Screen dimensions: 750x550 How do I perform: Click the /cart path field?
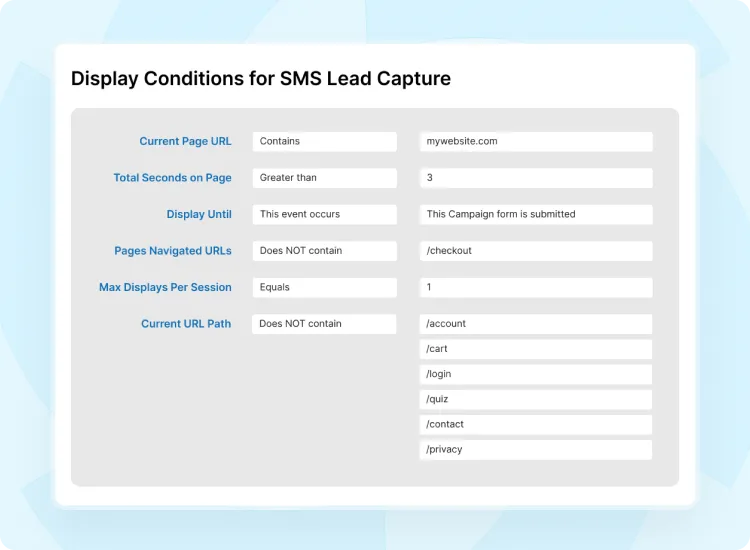click(536, 349)
